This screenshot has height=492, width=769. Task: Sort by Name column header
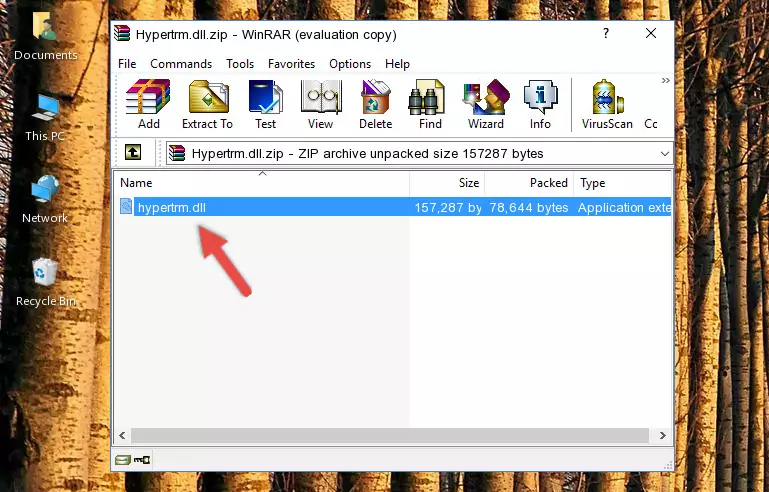(x=262, y=183)
